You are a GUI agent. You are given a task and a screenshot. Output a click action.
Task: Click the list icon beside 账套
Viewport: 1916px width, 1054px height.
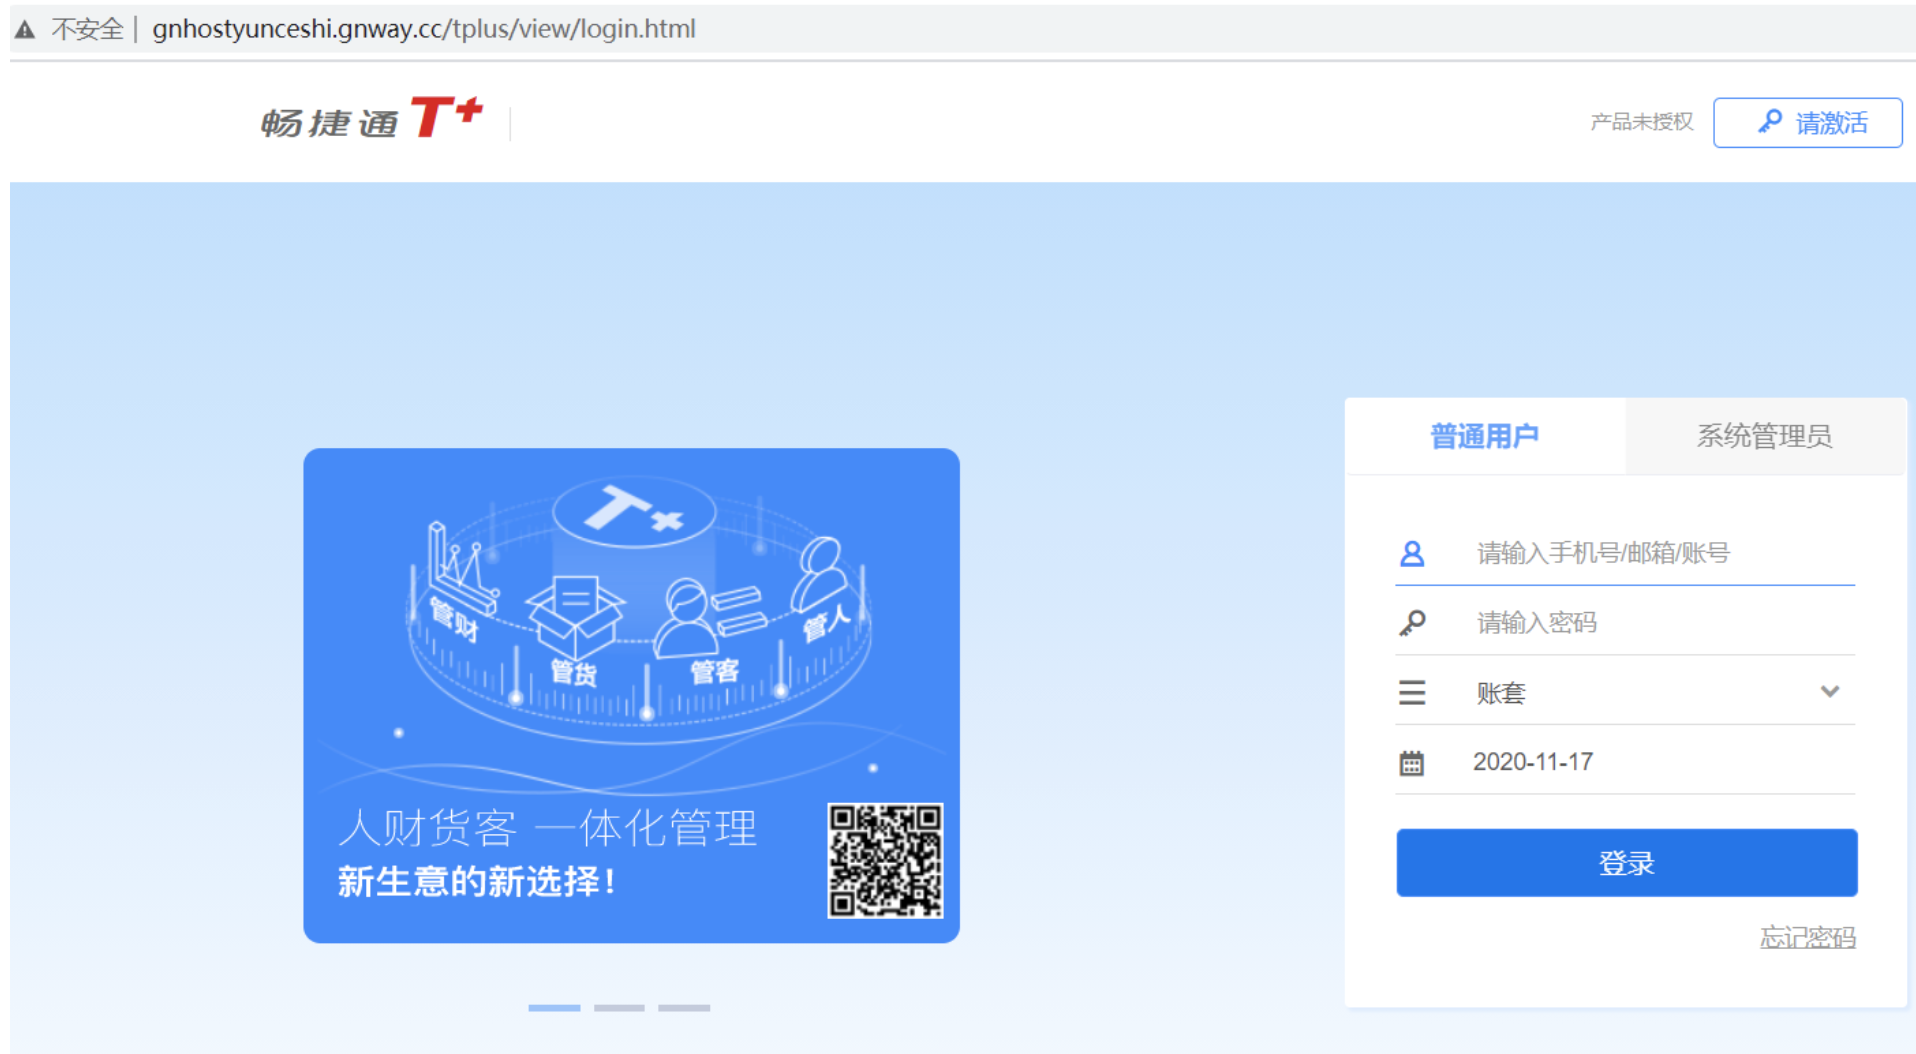coord(1412,692)
